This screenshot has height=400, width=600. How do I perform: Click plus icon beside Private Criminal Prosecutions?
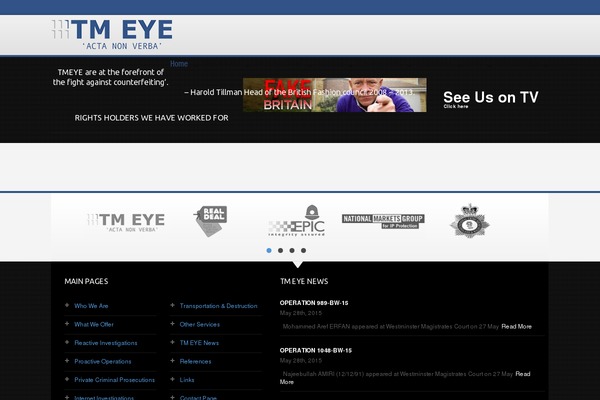[x=67, y=379]
